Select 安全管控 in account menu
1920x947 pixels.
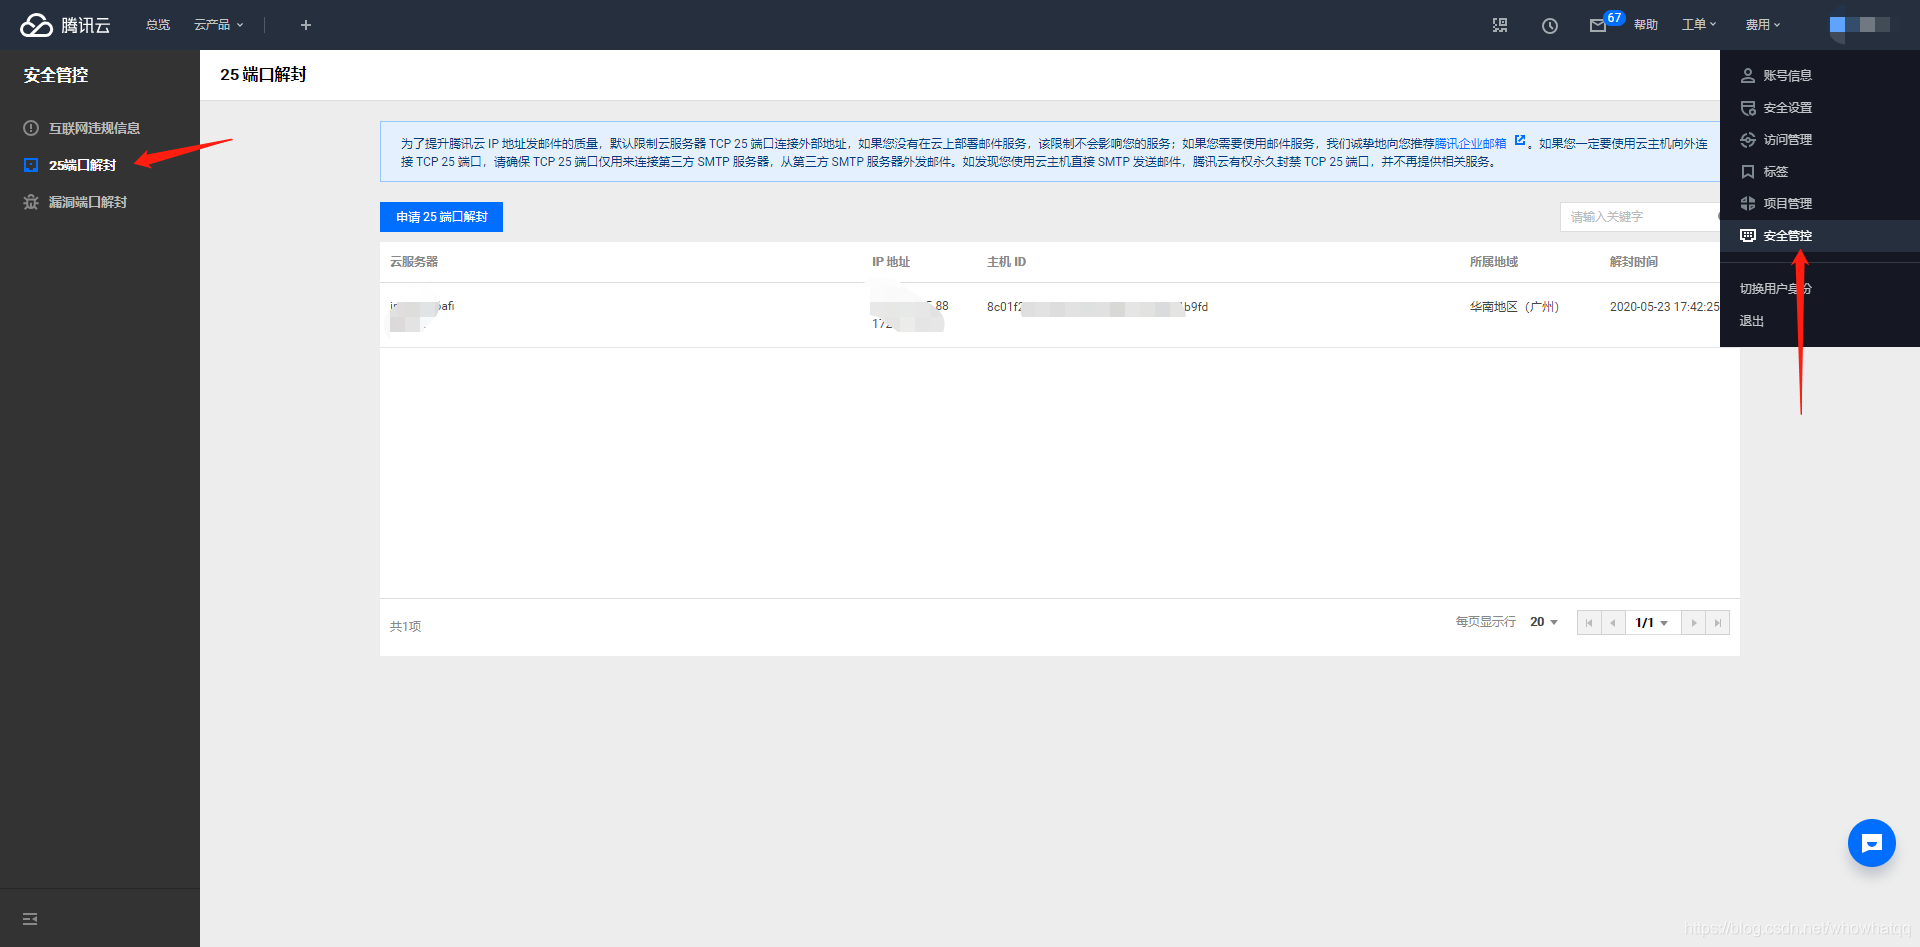coord(1820,236)
